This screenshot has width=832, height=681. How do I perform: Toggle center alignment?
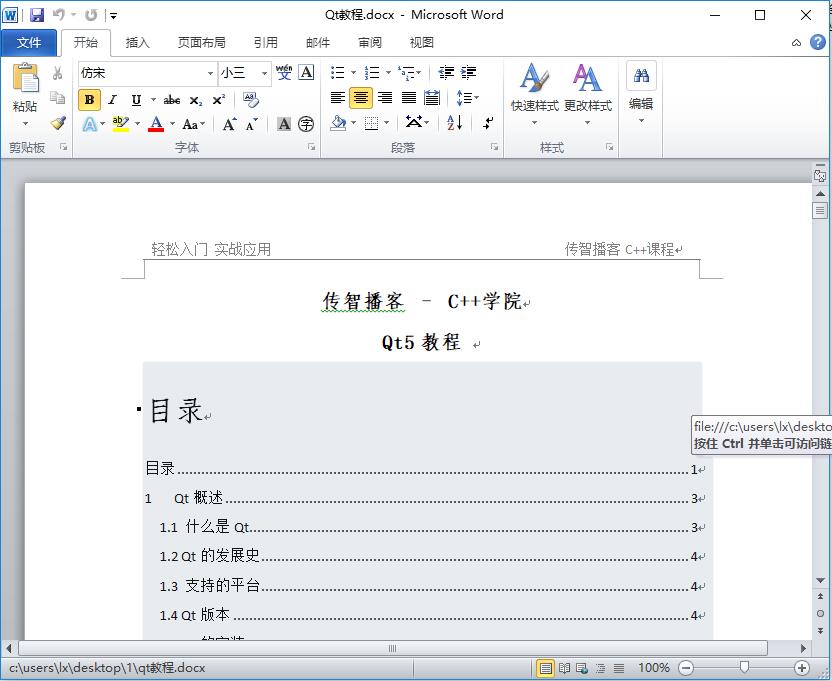(361, 98)
